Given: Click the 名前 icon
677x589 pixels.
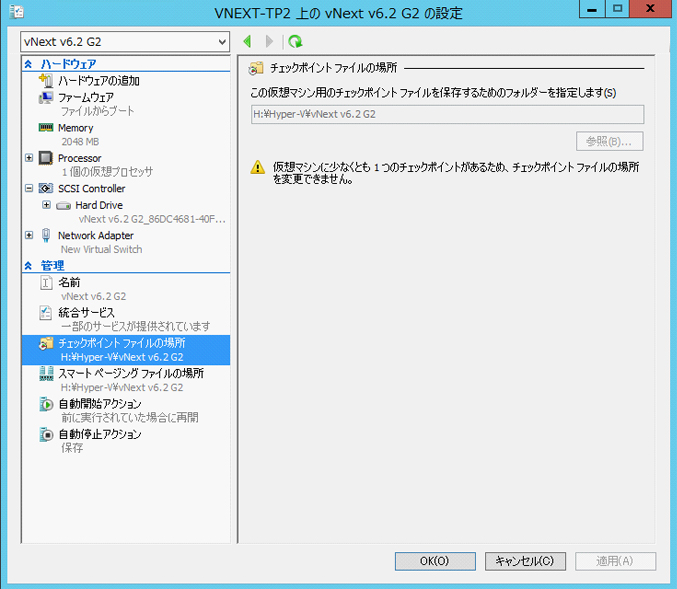Looking at the screenshot, I should [x=46, y=282].
